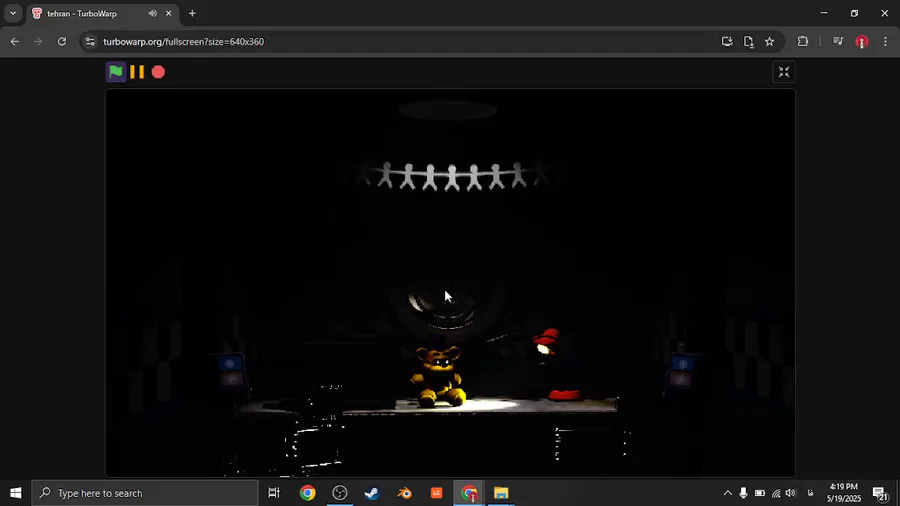Open the Chrome profile avatar menu
This screenshot has width=900, height=506.
[x=862, y=41]
